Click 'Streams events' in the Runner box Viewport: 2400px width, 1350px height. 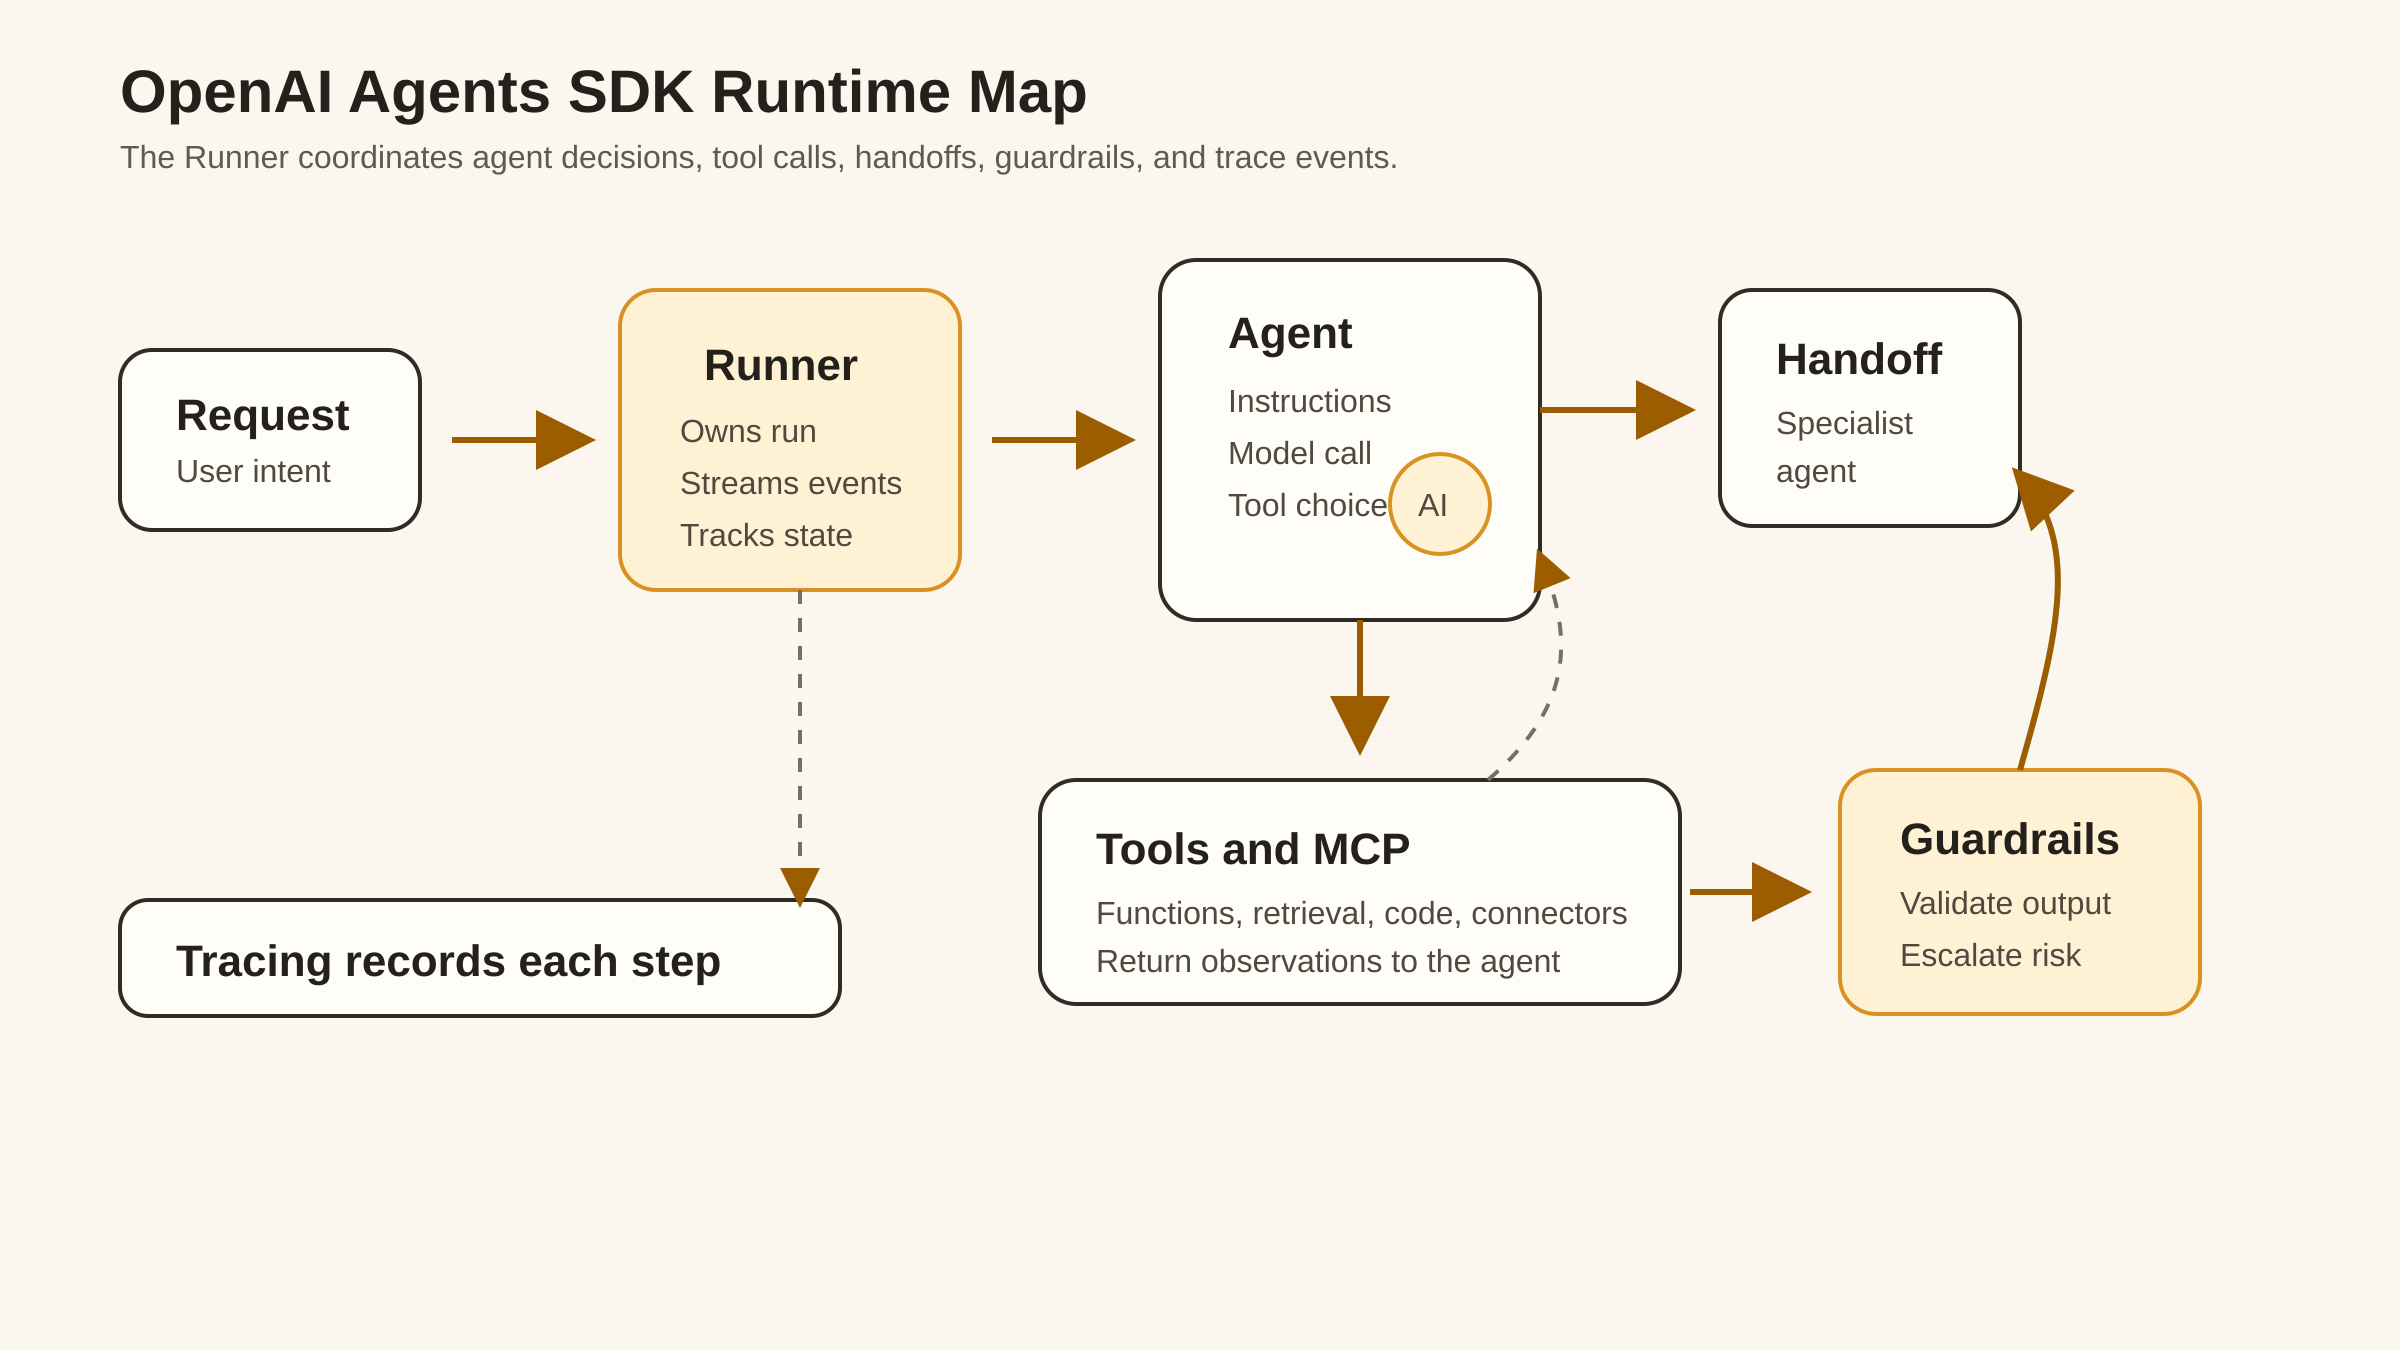790,483
